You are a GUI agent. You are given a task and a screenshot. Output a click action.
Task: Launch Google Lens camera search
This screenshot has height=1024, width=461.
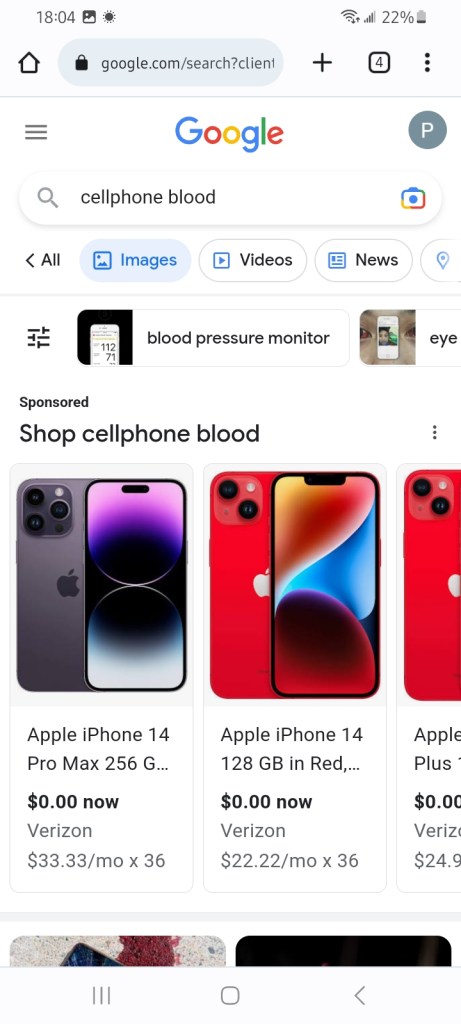pos(413,198)
